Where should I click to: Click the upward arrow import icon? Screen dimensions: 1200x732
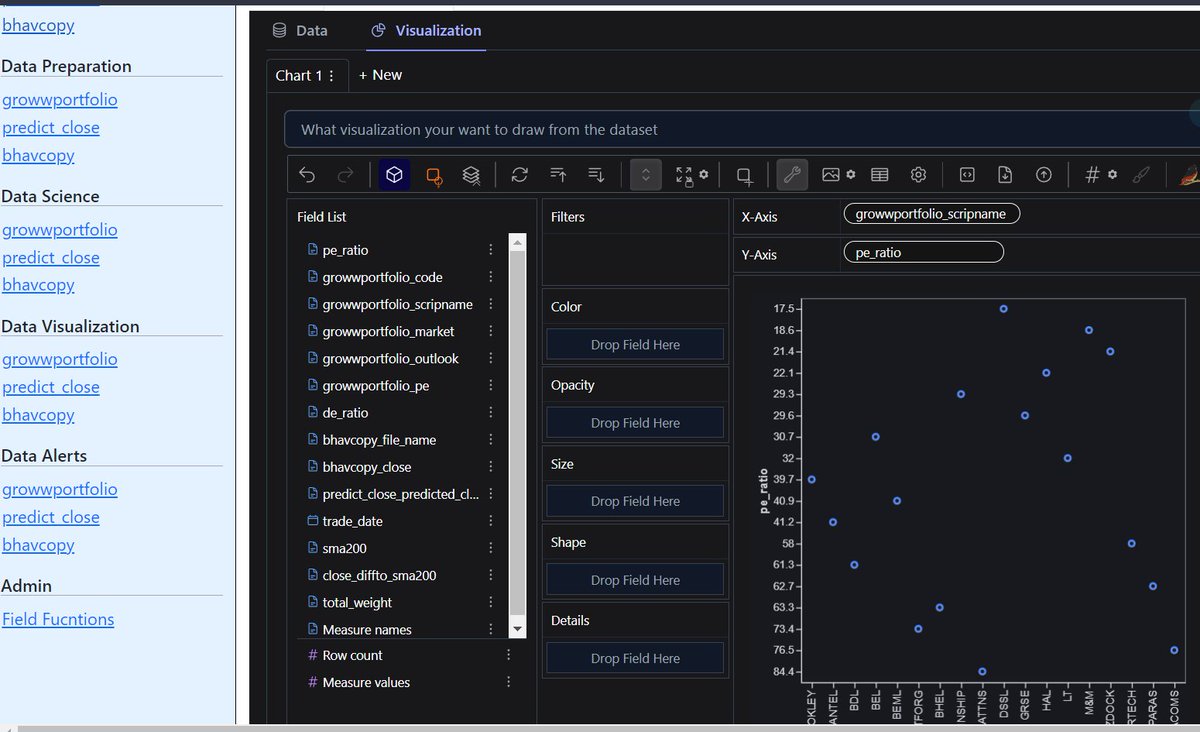coord(1044,175)
